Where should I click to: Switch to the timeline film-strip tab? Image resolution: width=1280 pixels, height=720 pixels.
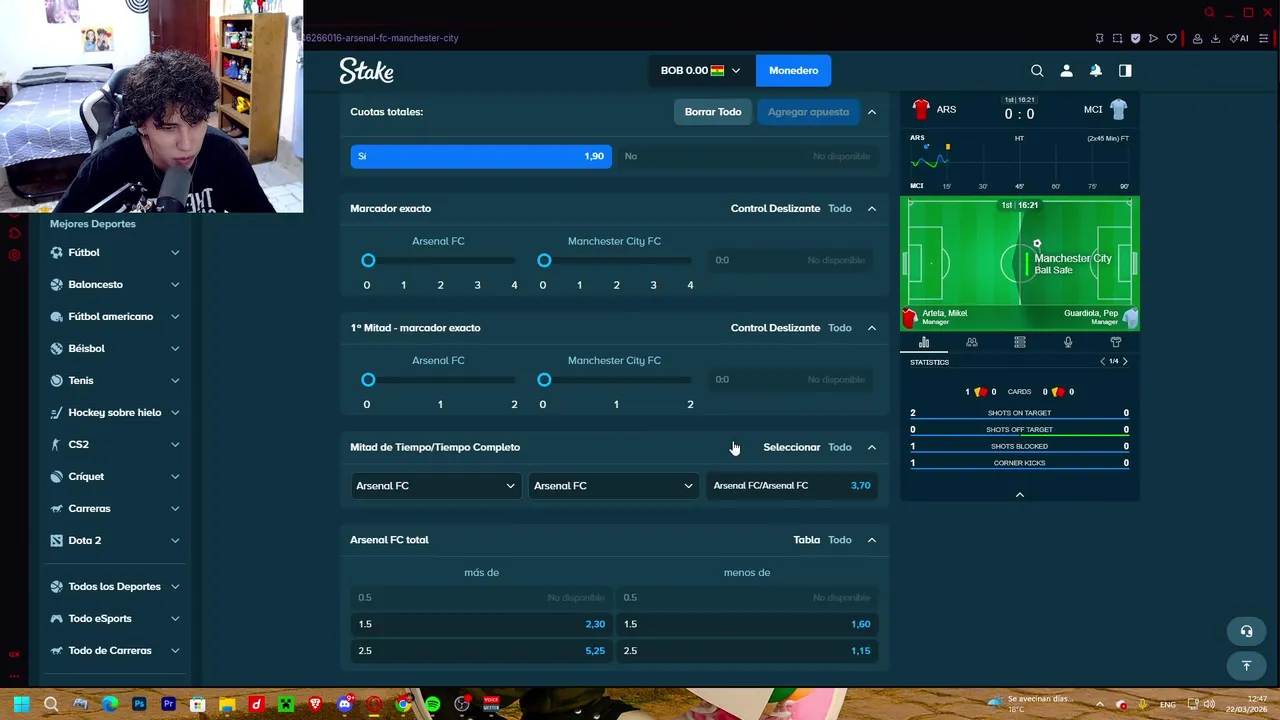(1020, 342)
